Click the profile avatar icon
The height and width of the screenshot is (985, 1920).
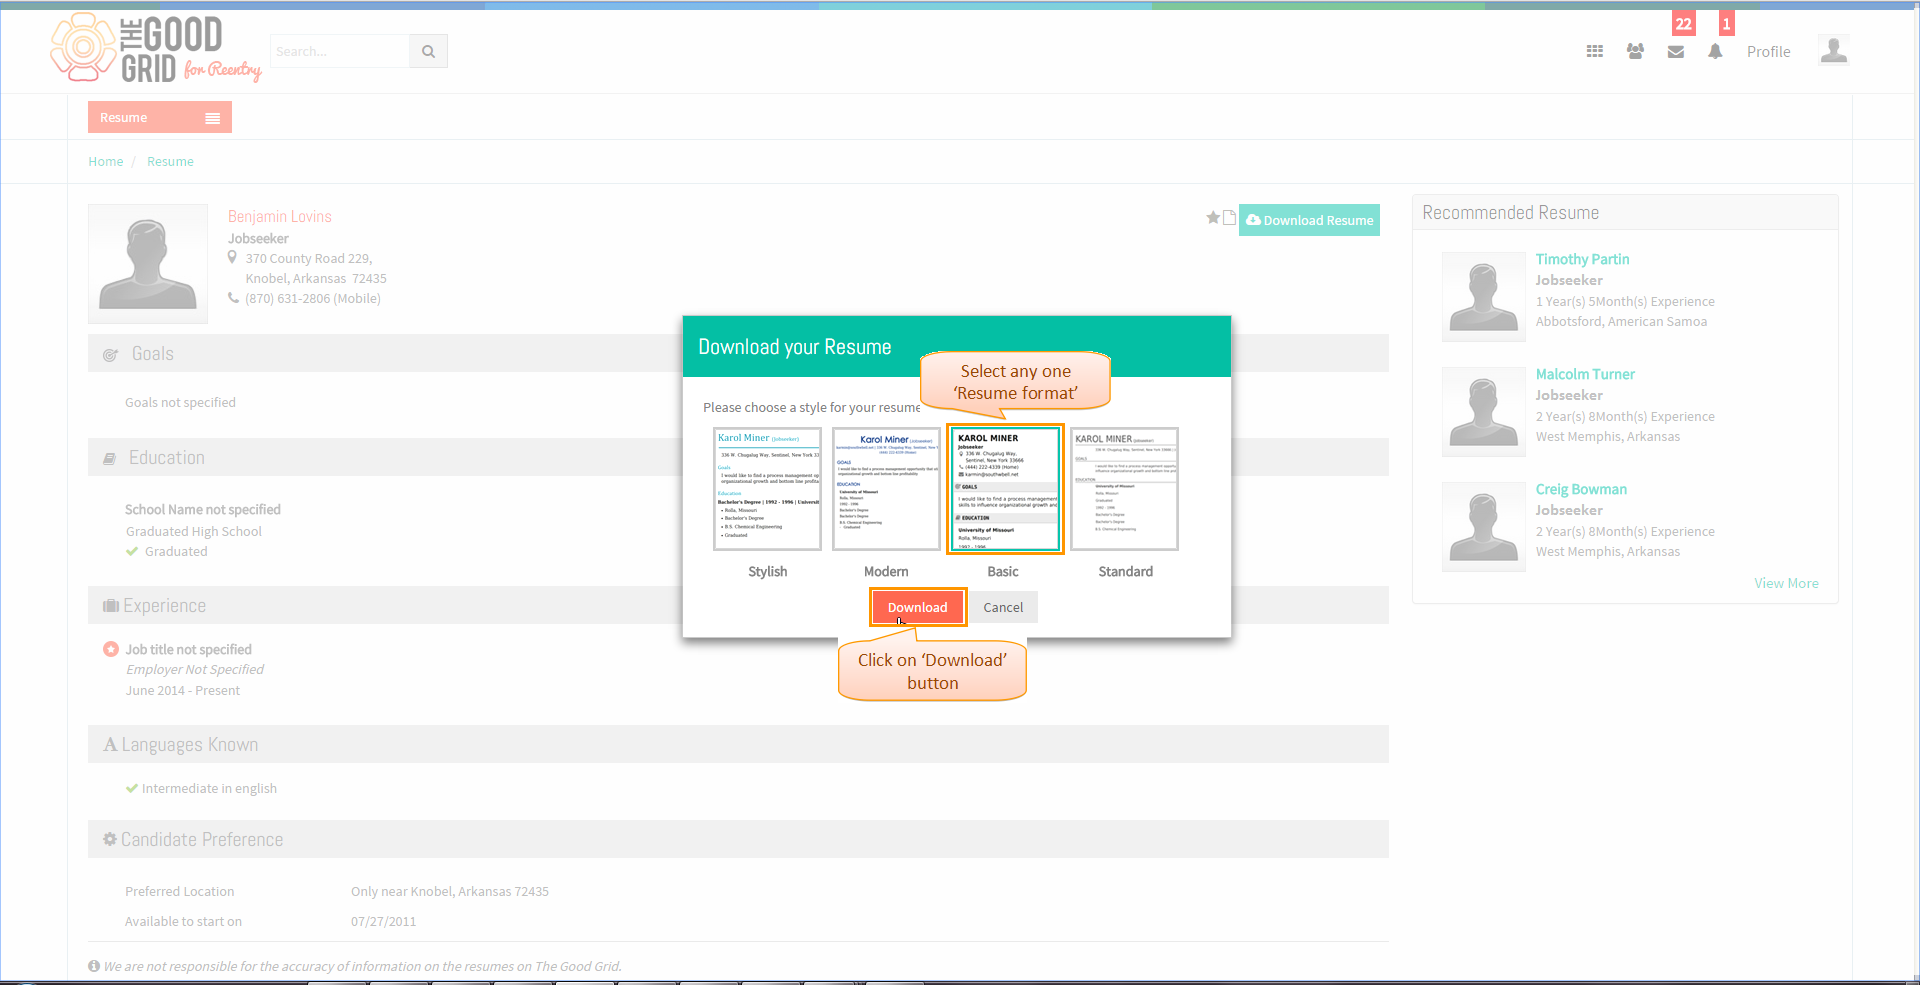pos(1833,50)
